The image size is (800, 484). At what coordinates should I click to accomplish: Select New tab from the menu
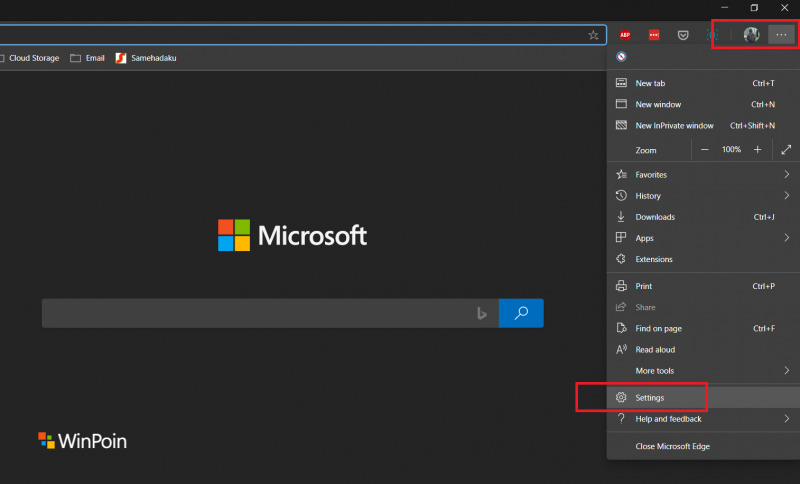(x=703, y=83)
